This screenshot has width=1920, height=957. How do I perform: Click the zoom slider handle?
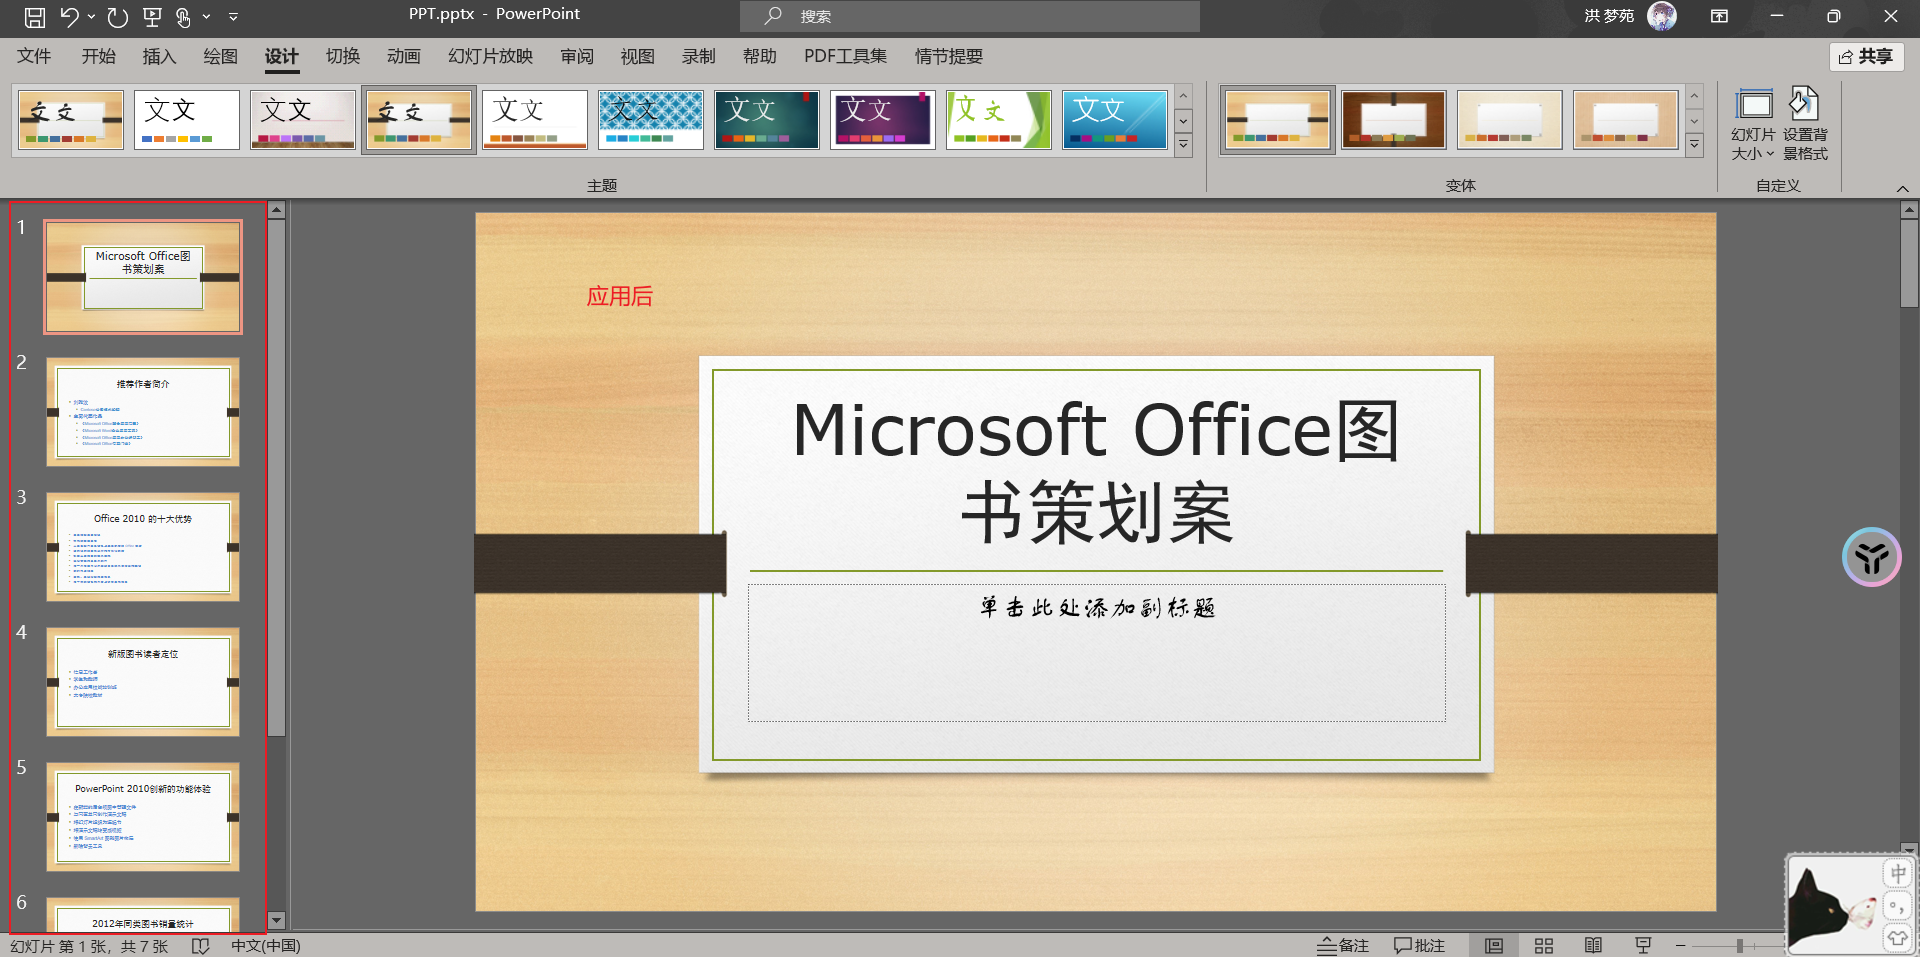click(x=1740, y=945)
